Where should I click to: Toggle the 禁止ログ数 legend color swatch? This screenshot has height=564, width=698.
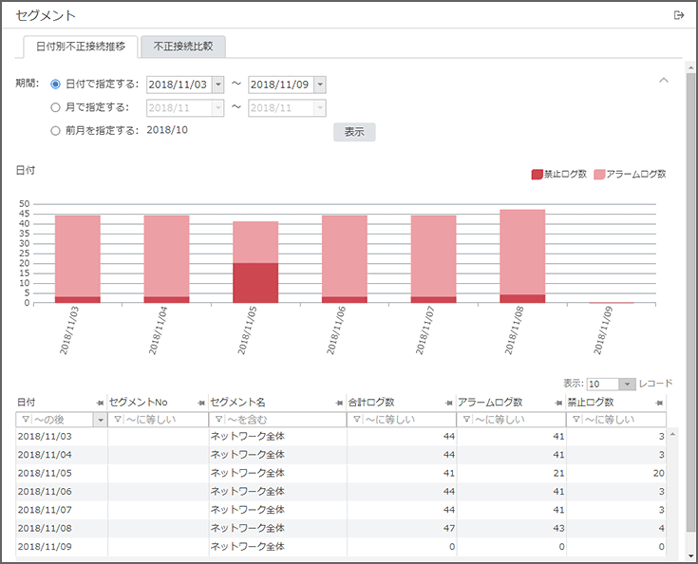(x=537, y=174)
